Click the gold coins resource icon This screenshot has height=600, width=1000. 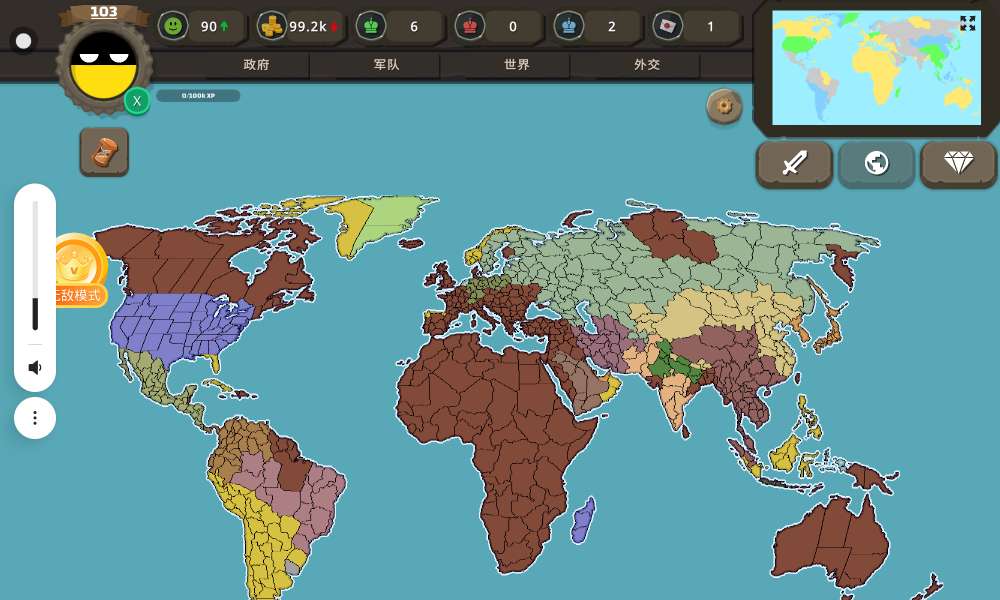point(272,27)
